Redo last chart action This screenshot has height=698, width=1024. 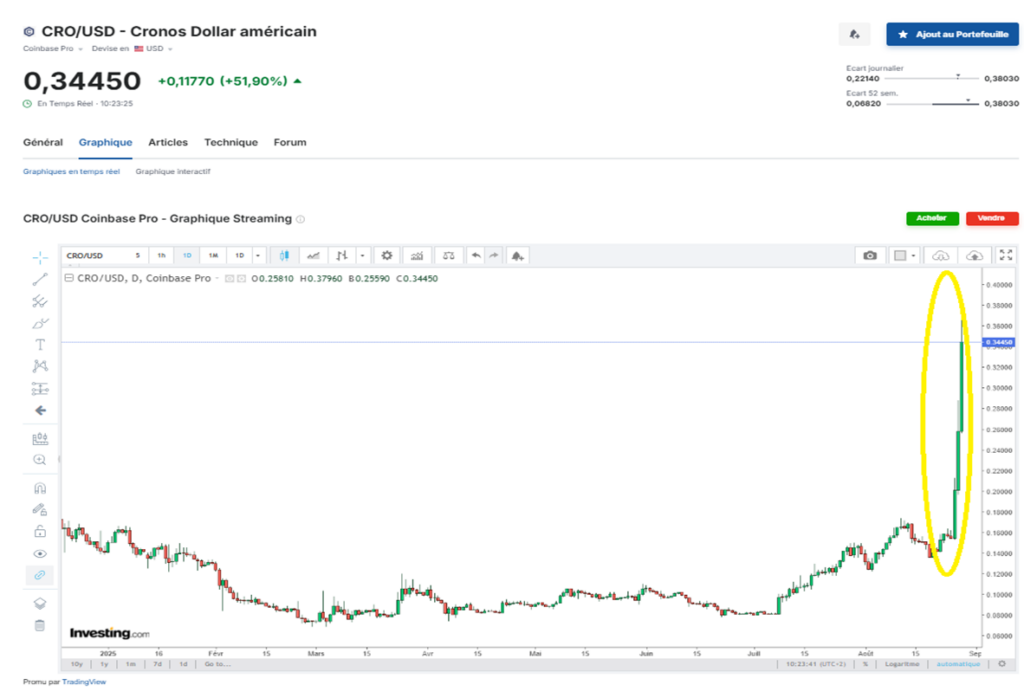pyautogui.click(x=494, y=255)
